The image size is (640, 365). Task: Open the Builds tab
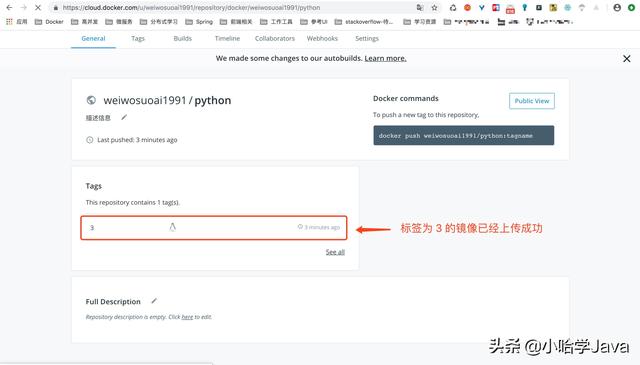tap(182, 38)
